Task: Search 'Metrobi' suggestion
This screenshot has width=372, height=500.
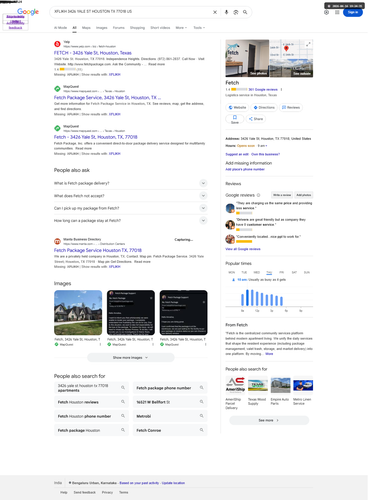Action: [x=170, y=416]
